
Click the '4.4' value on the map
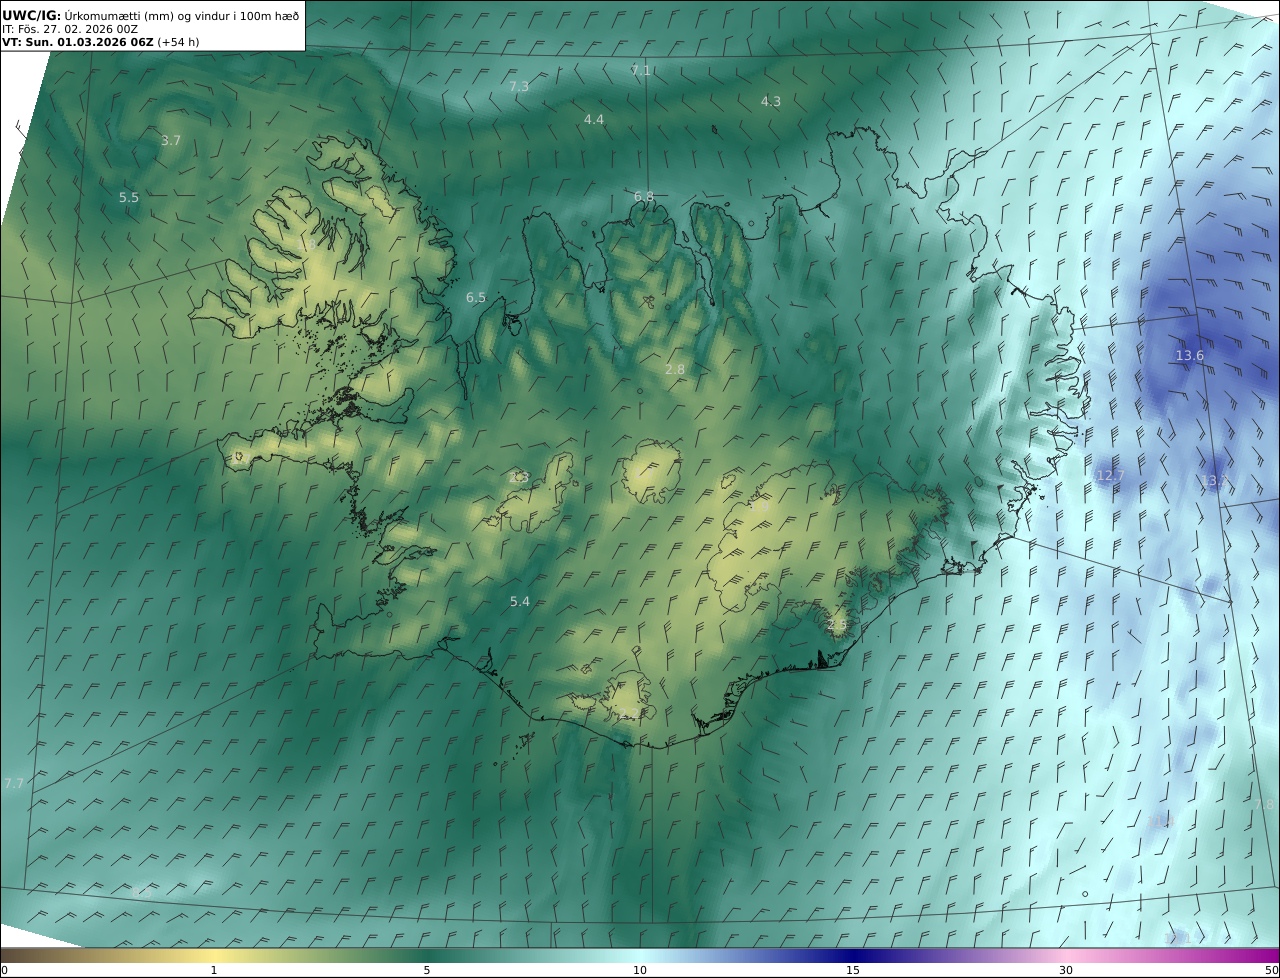pos(594,120)
